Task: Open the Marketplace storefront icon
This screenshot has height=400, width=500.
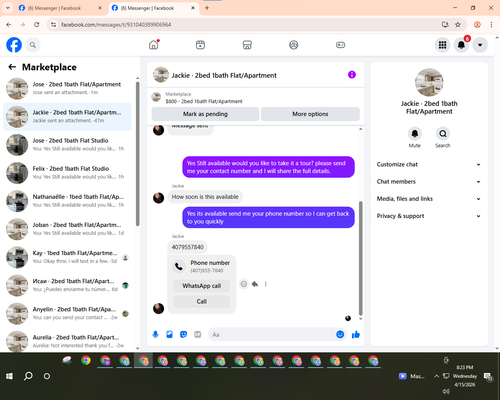Action: pyautogui.click(x=247, y=45)
